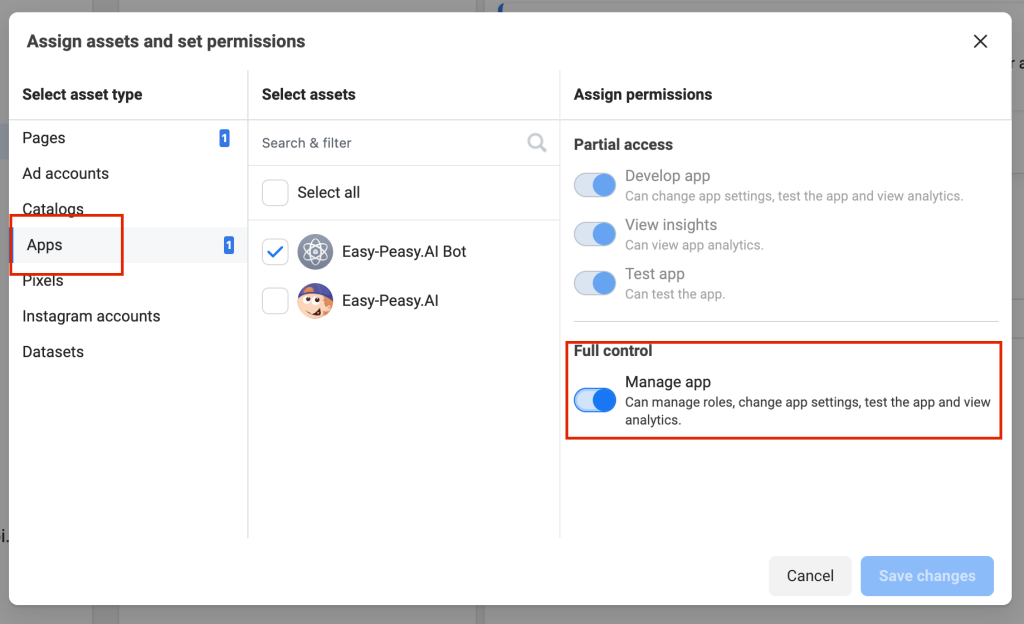1024x624 pixels.
Task: Click the Easy-Peasy.AI mascot avatar
Action: [x=315, y=301]
